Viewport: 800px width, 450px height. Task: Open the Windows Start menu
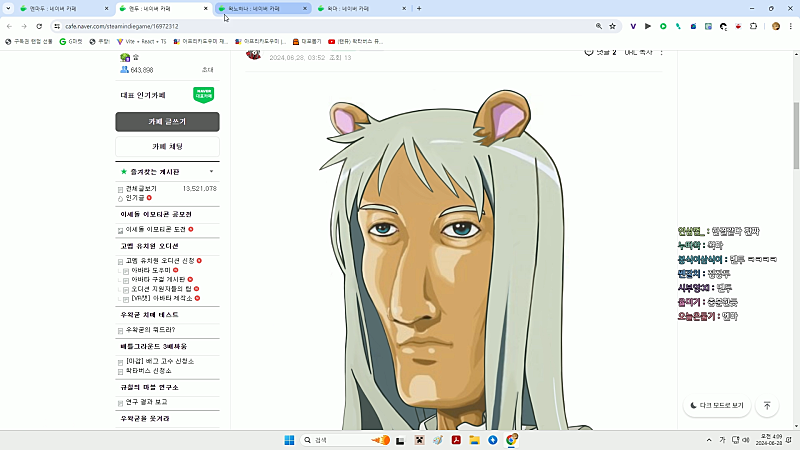coord(289,440)
